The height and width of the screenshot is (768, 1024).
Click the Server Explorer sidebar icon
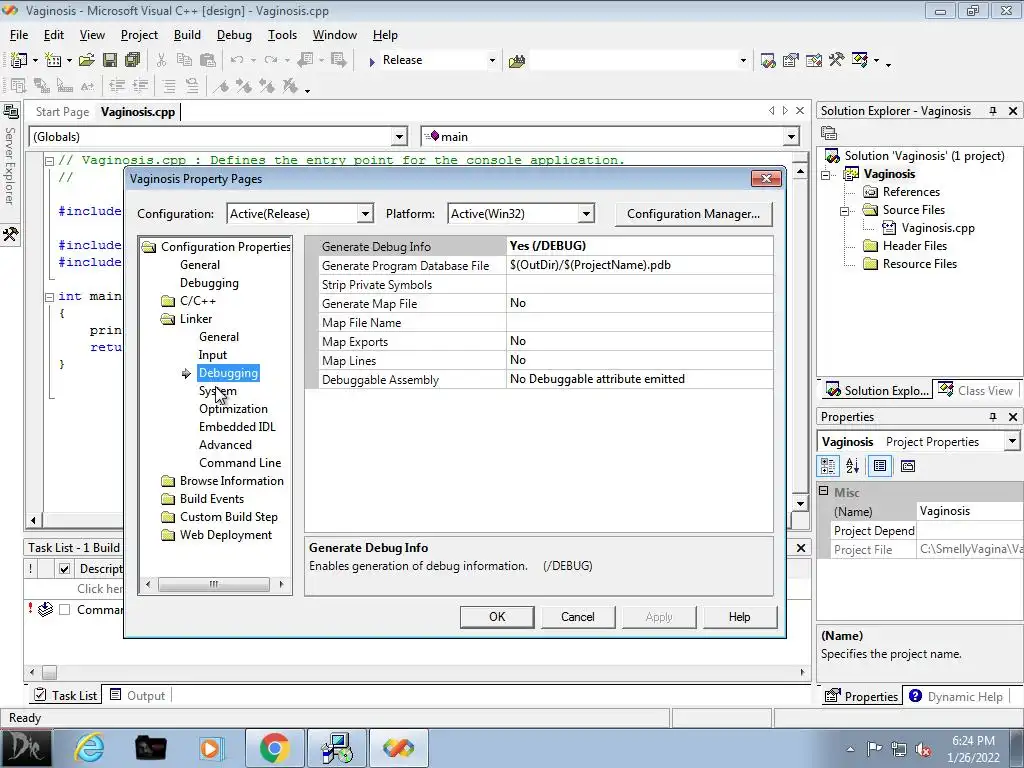point(10,111)
